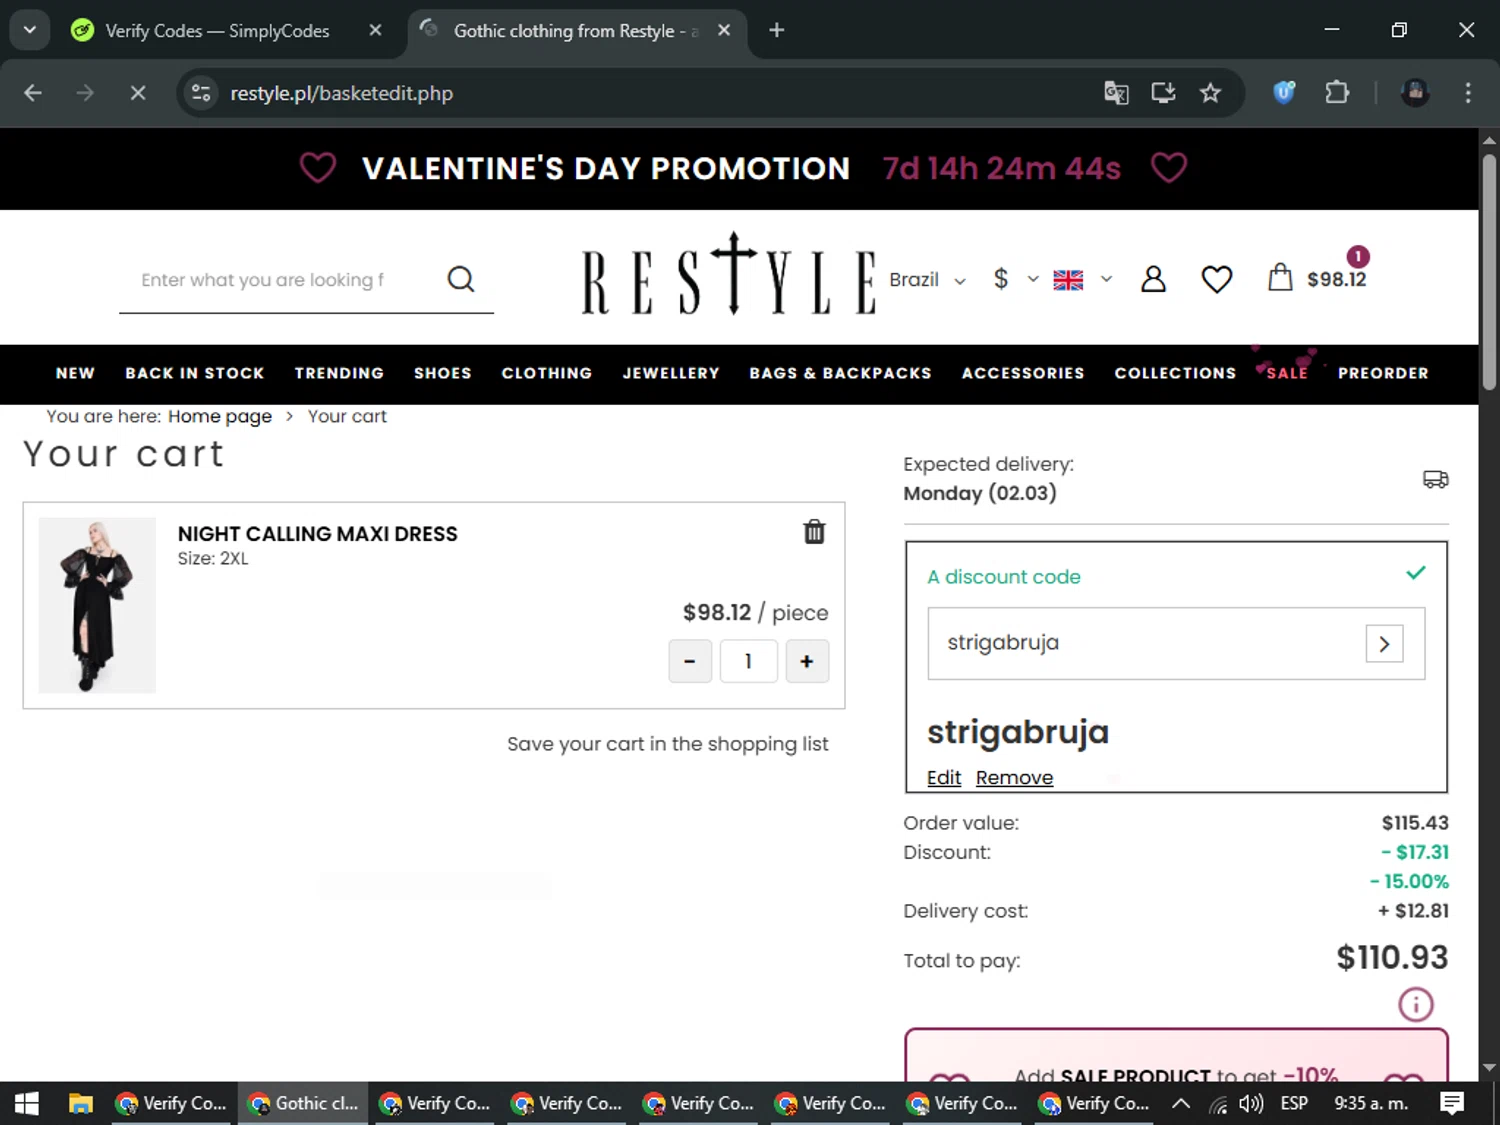The width and height of the screenshot is (1500, 1125).
Task: Click the info icon below total
Action: coord(1415,1004)
